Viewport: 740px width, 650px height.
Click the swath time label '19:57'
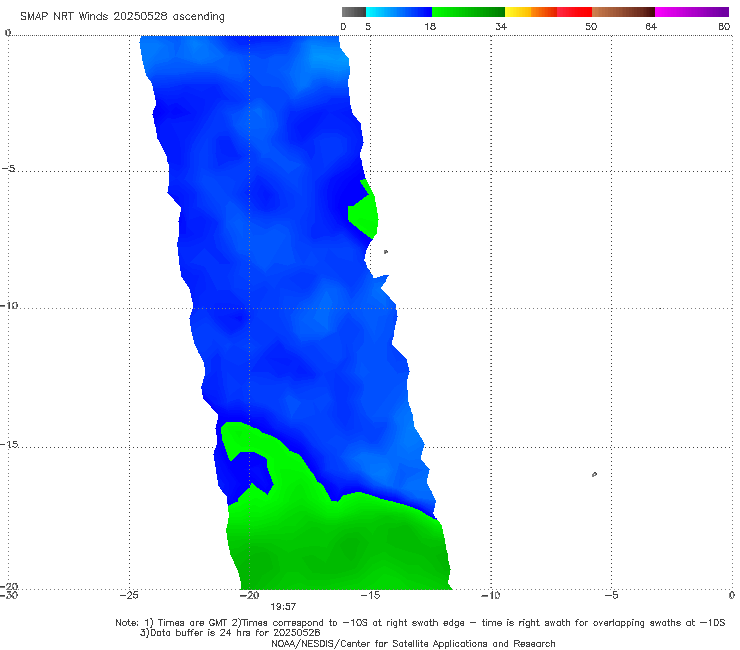tap(283, 607)
